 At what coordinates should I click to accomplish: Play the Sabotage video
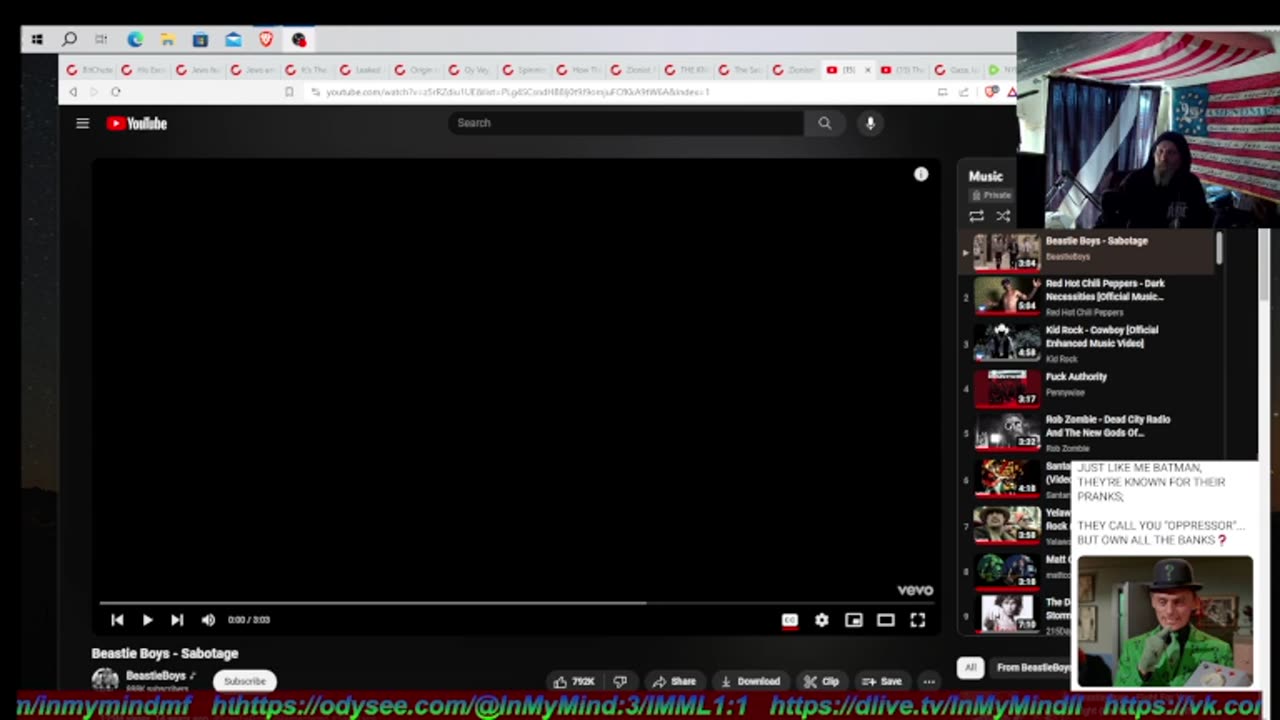147,620
